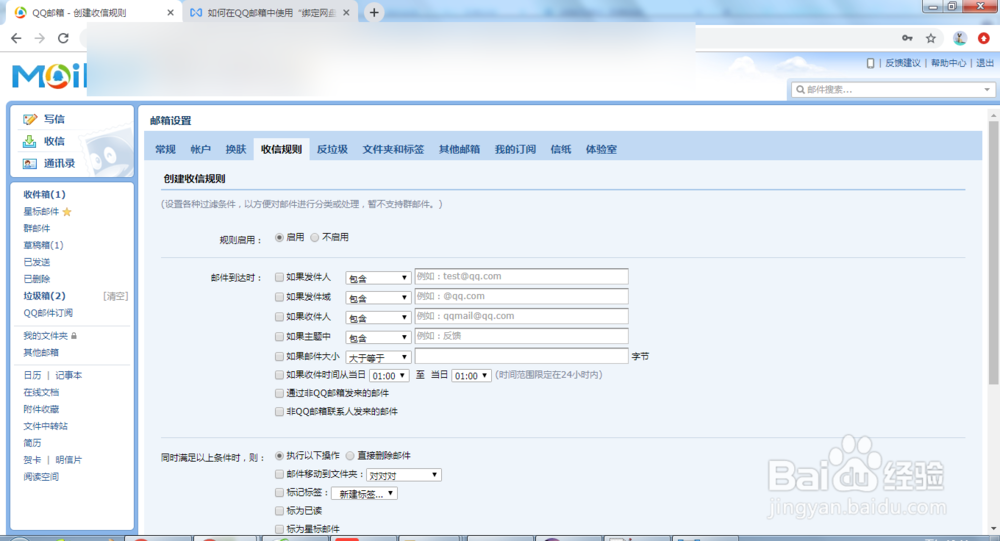Open the browser profile avatar
The height and width of the screenshot is (541, 1000).
tap(960, 38)
